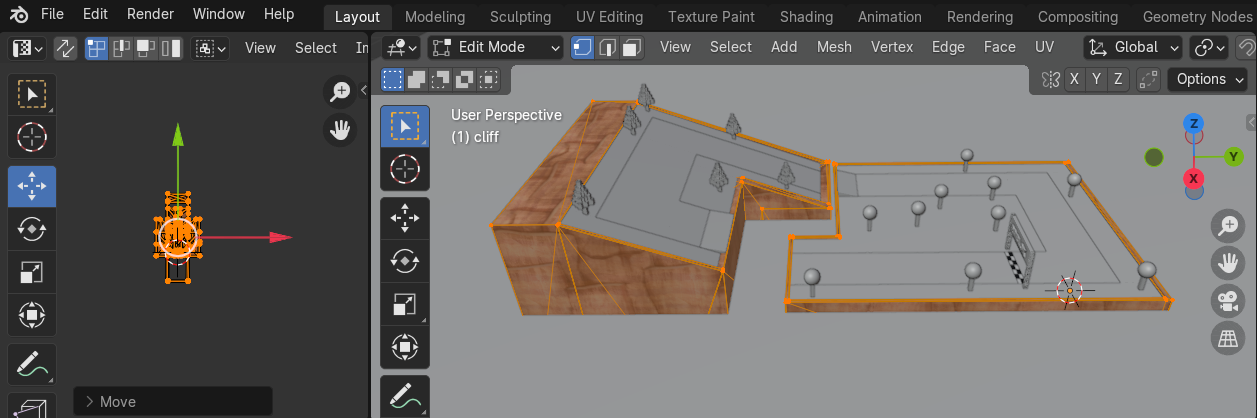Click the dark green negative Y axis ball

click(1154, 157)
